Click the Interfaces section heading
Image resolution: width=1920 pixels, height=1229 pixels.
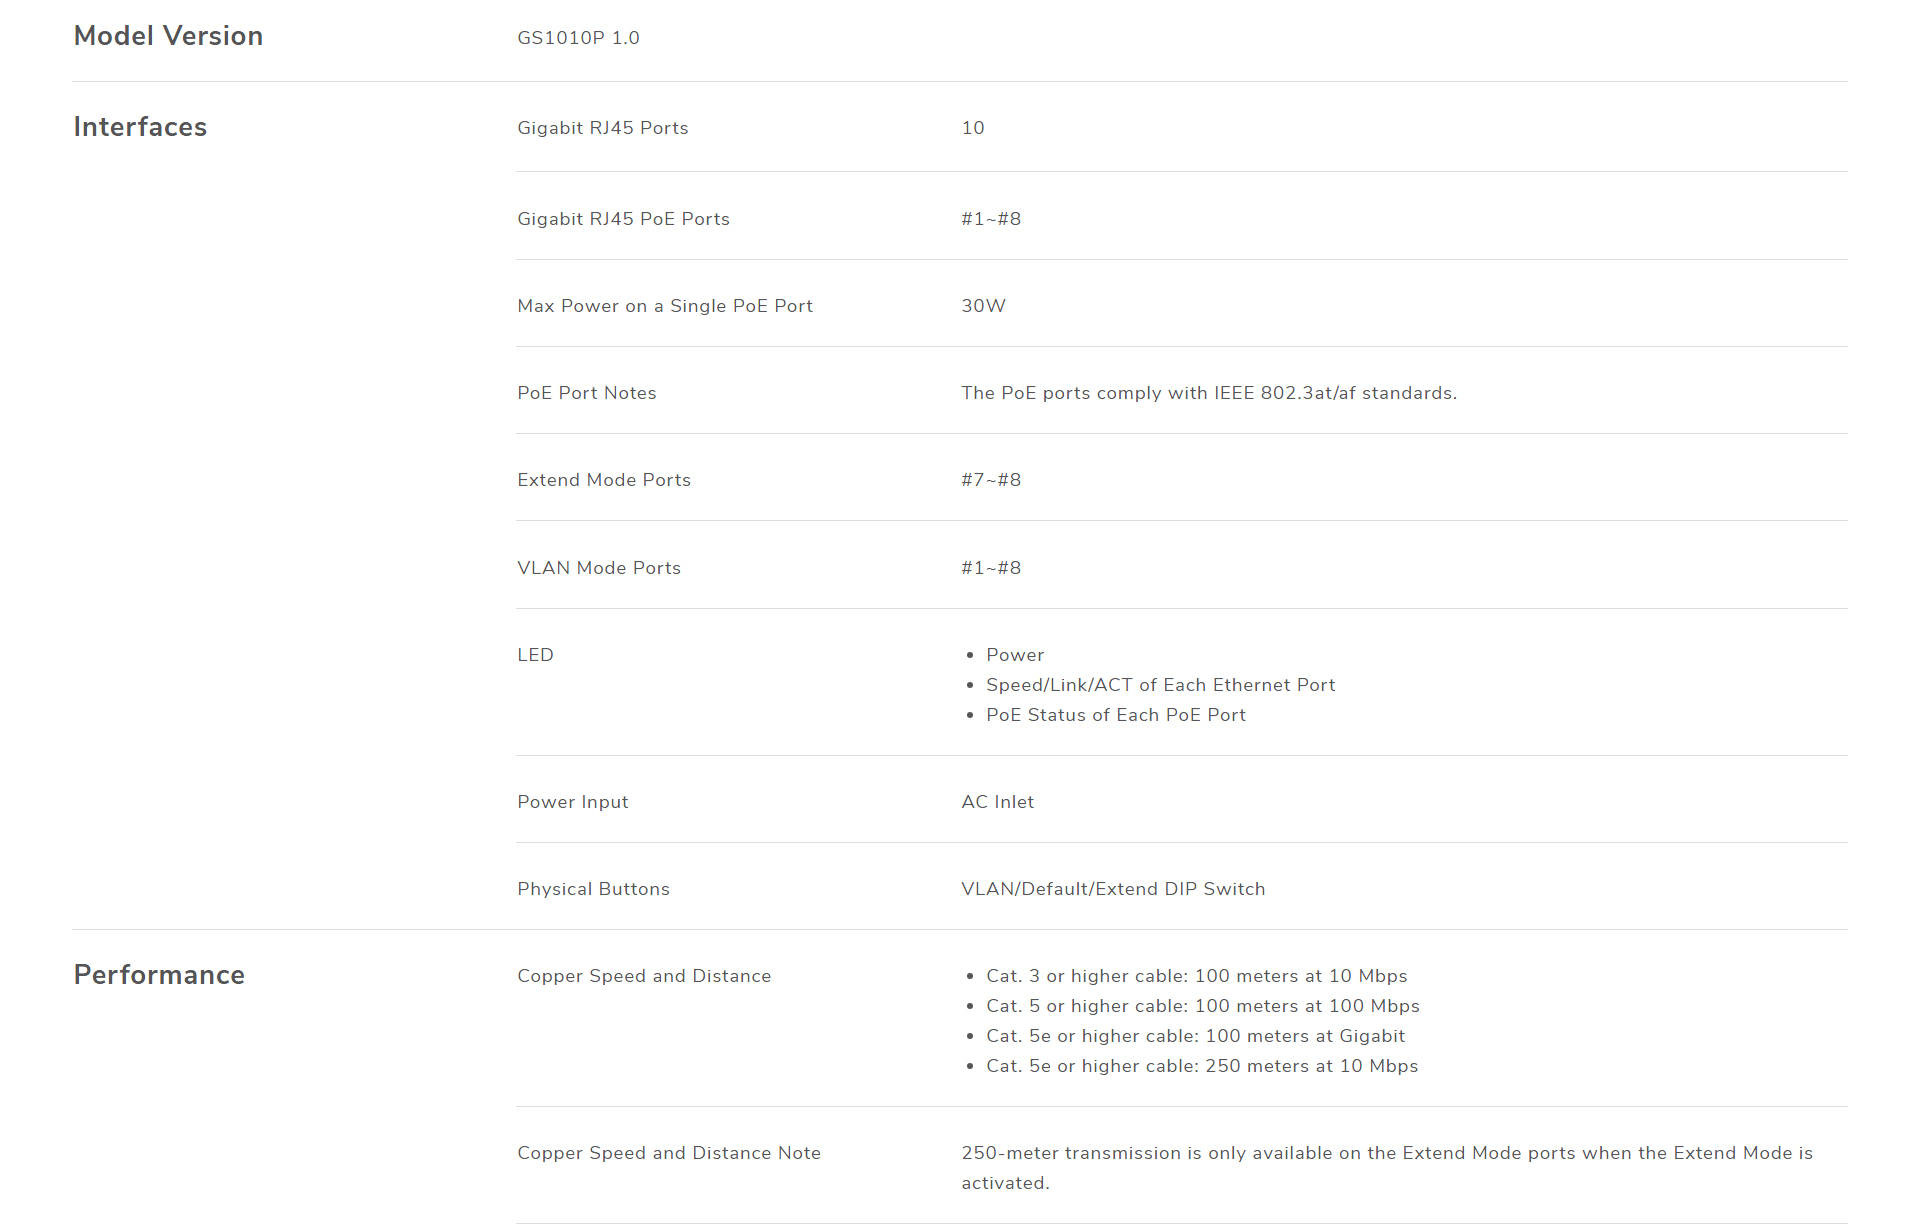(x=140, y=127)
